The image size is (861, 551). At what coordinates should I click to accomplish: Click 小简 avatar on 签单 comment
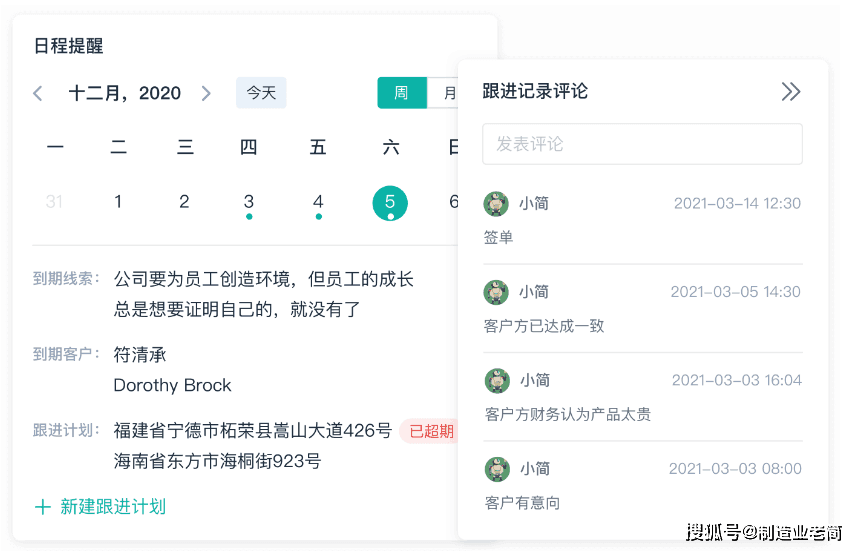496,204
